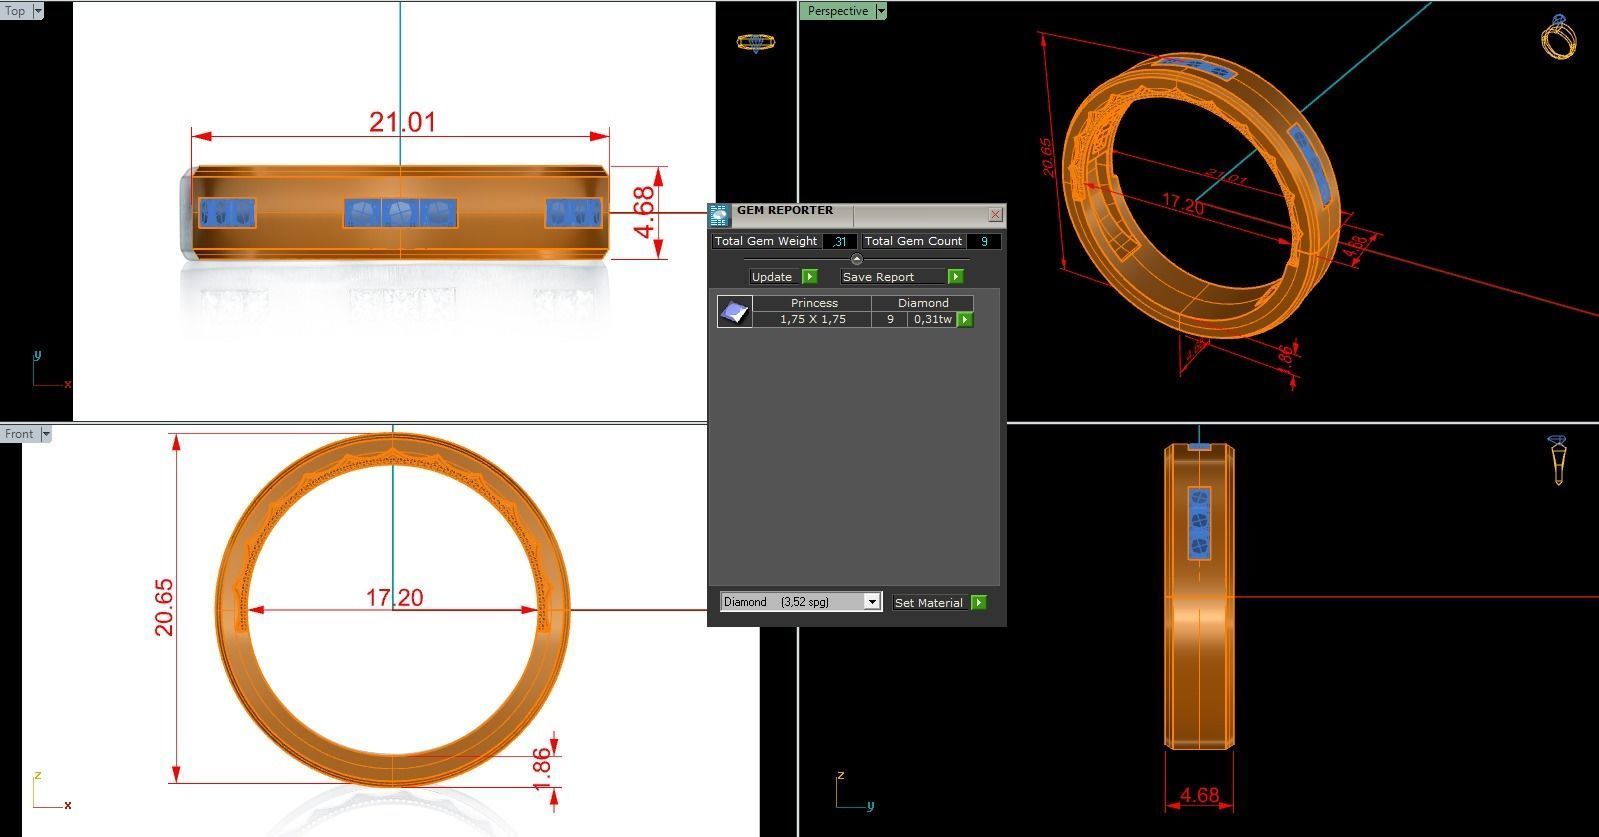Click green arrow next to 0,31tw
1599x837 pixels.
pos(965,319)
